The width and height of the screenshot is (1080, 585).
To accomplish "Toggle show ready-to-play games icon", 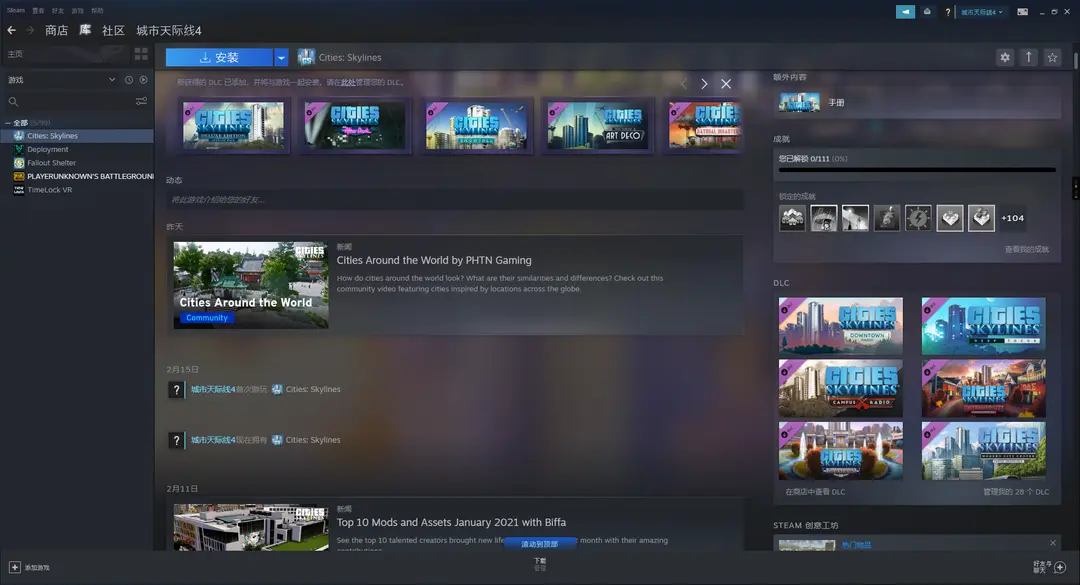I will (143, 80).
